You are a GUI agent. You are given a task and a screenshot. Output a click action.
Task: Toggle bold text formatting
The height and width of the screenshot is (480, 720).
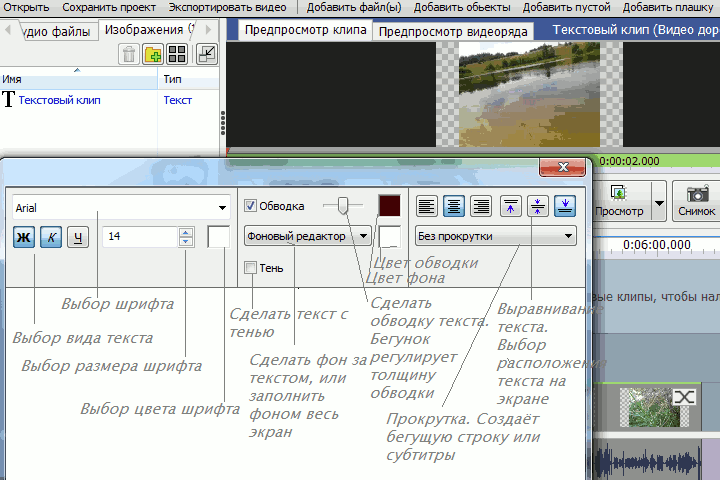(23, 237)
